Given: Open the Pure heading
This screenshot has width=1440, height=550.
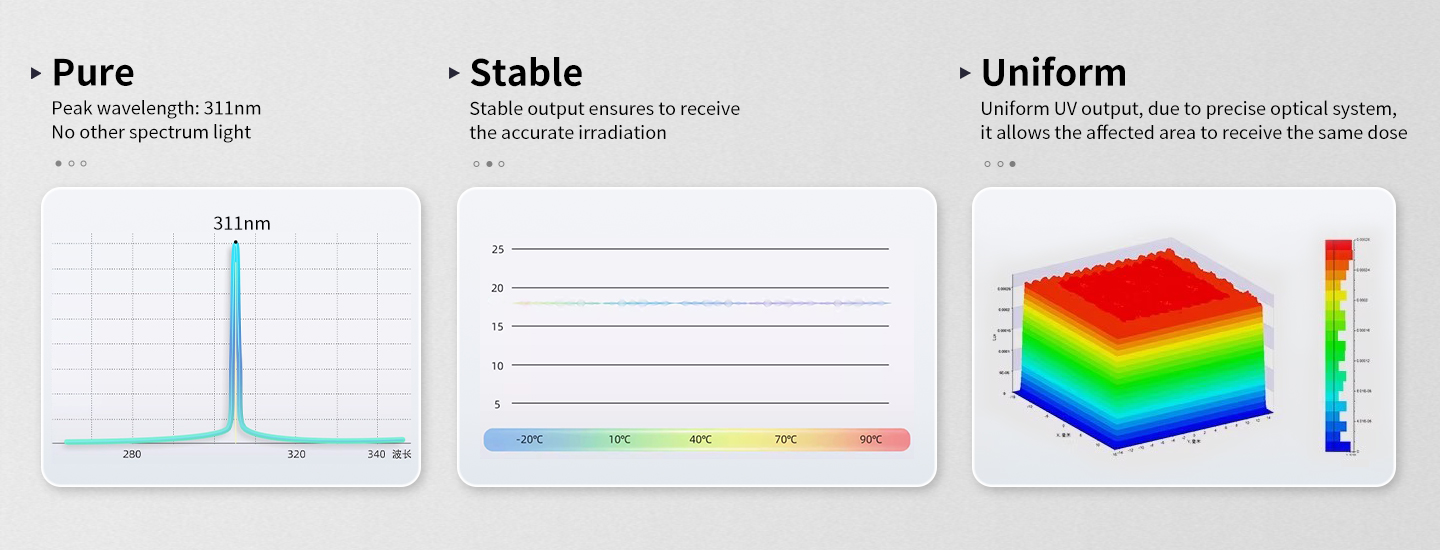Looking at the screenshot, I should 93,73.
